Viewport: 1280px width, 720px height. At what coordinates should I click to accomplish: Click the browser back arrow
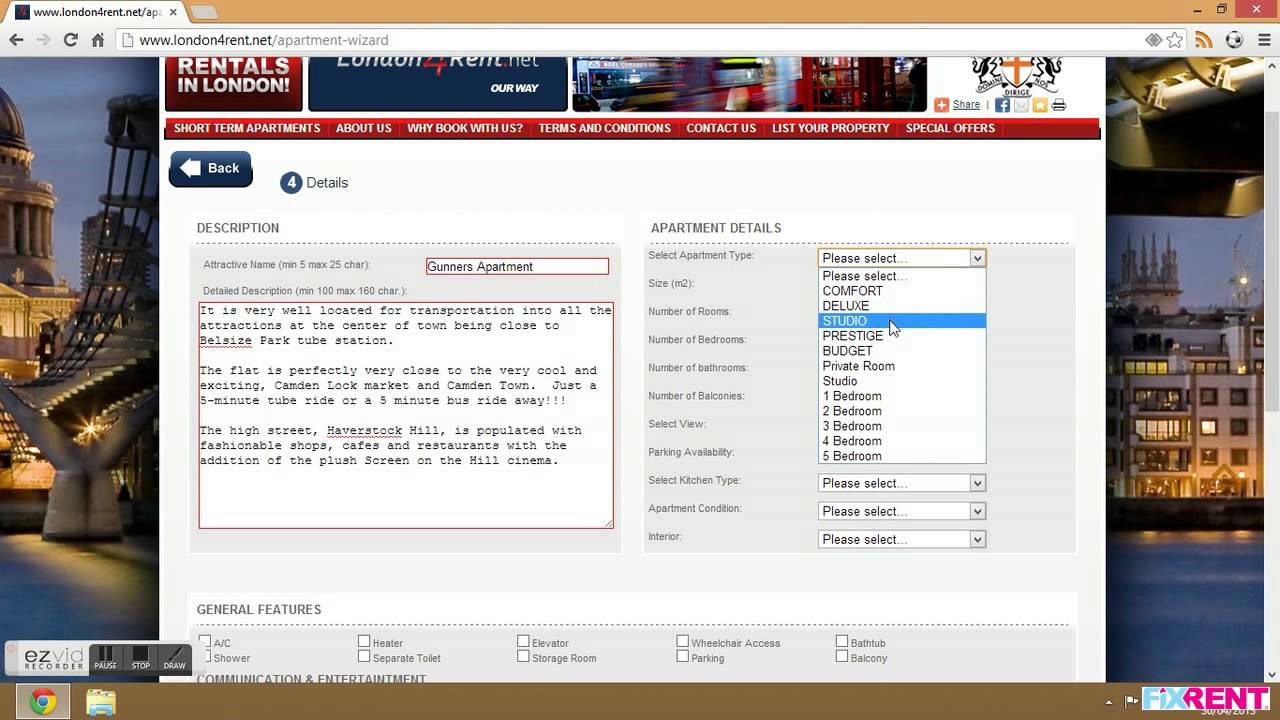[16, 40]
